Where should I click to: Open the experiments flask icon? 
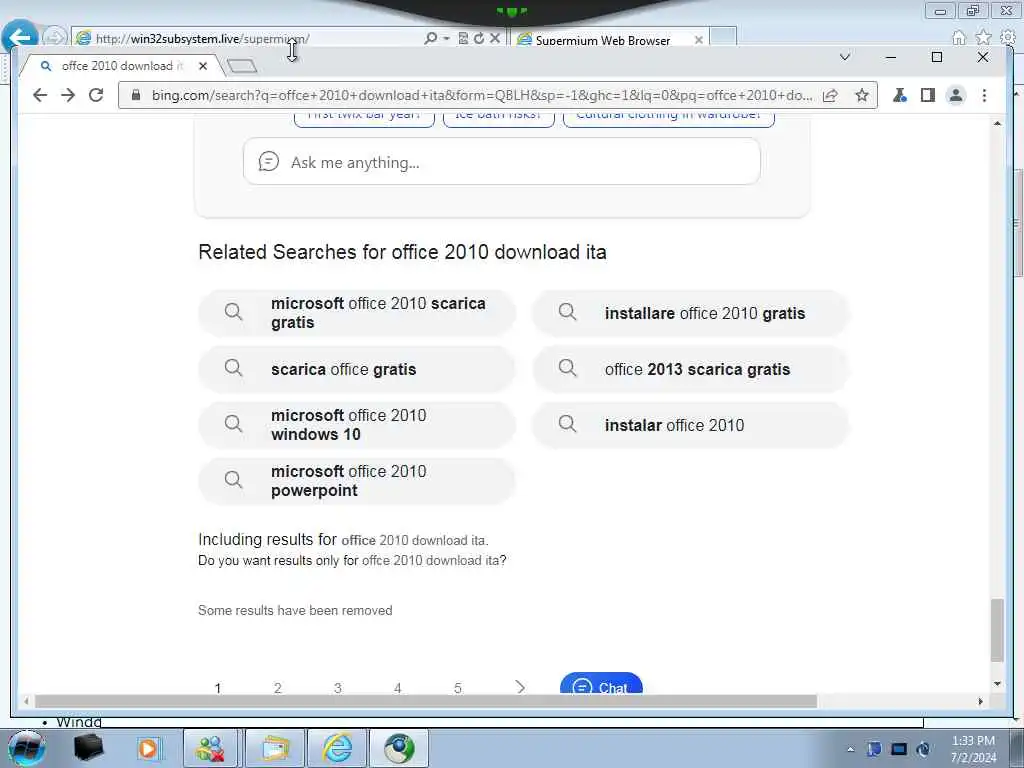click(899, 95)
